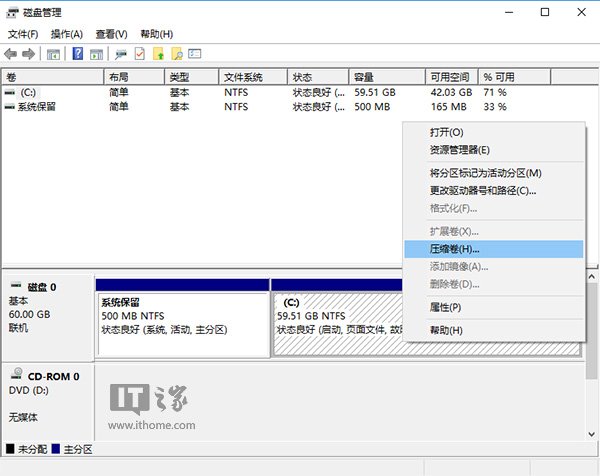Sort by the 类型 column header
Viewport: 600px width, 476px height.
click(192, 77)
